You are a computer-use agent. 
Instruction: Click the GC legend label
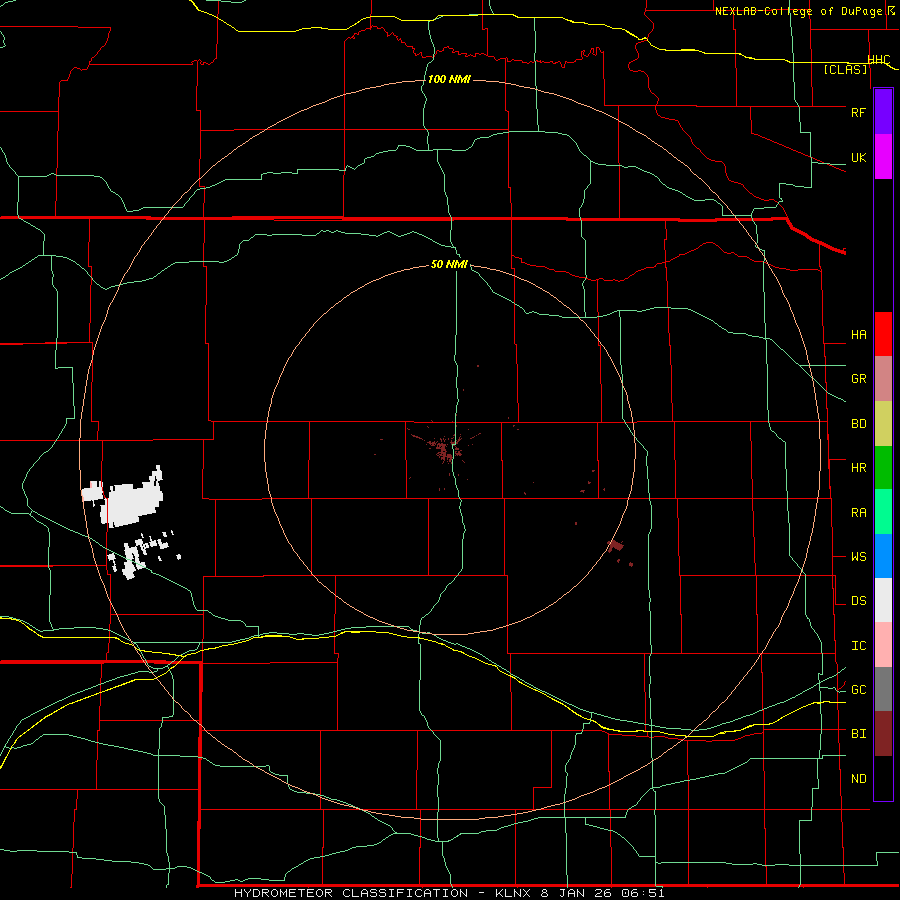[x=858, y=689]
